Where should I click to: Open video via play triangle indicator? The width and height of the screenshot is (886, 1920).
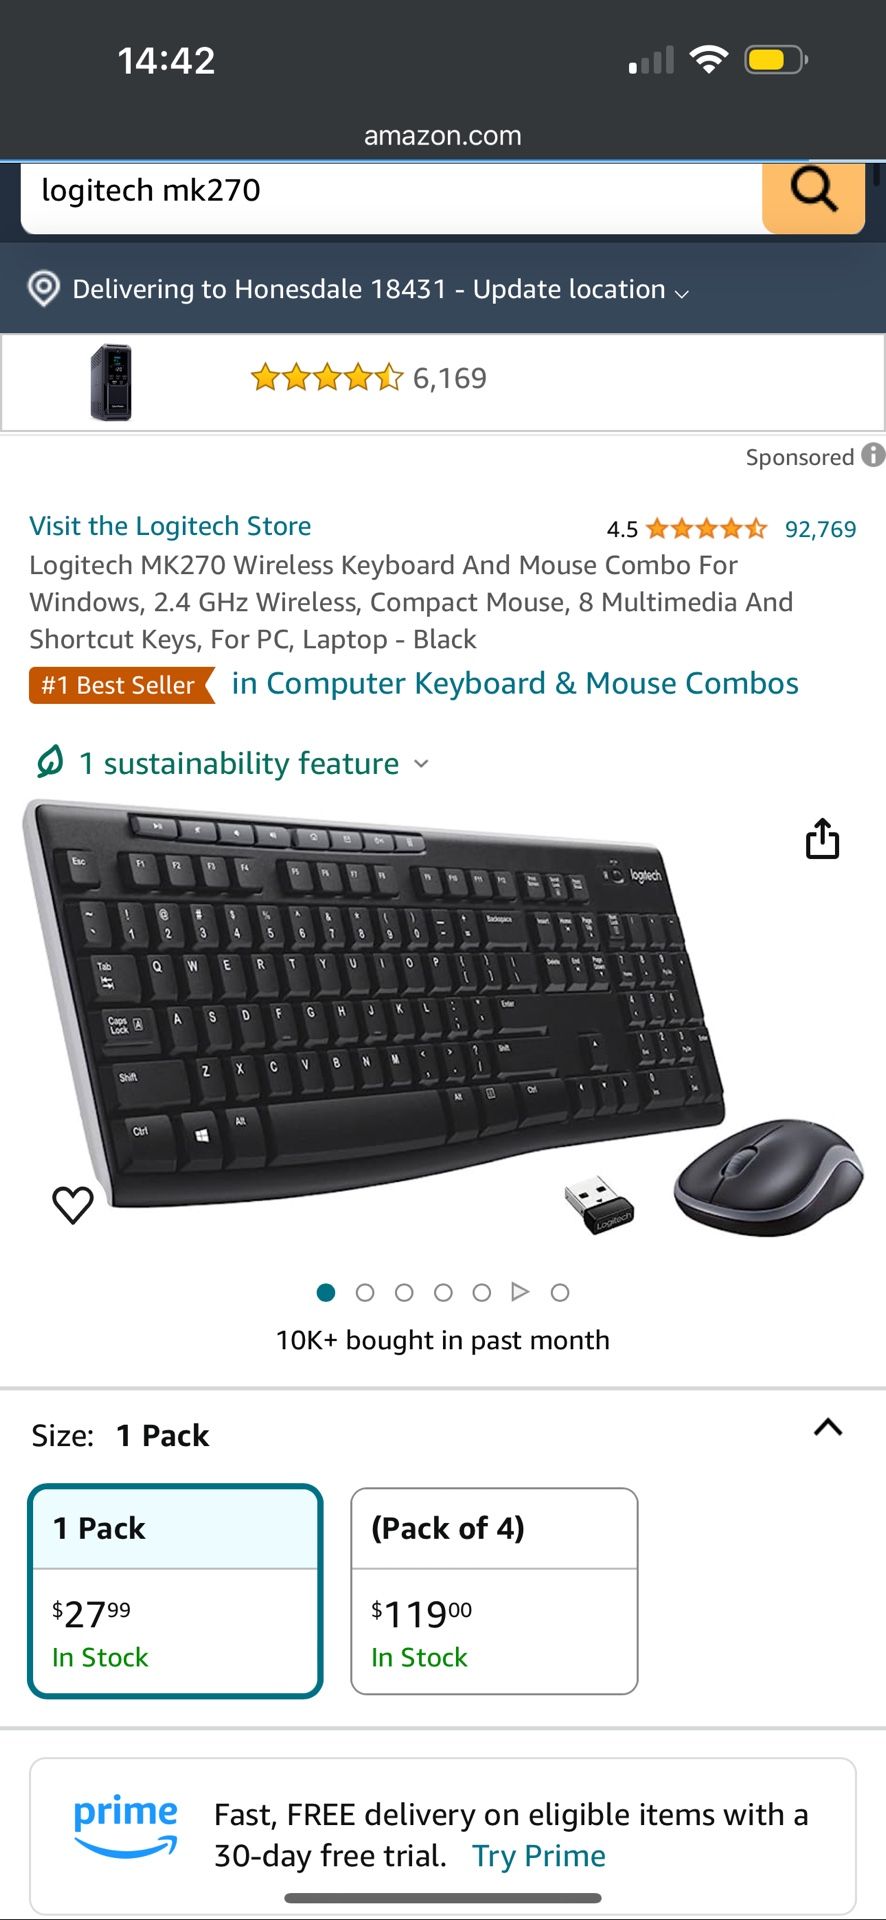tap(520, 1292)
